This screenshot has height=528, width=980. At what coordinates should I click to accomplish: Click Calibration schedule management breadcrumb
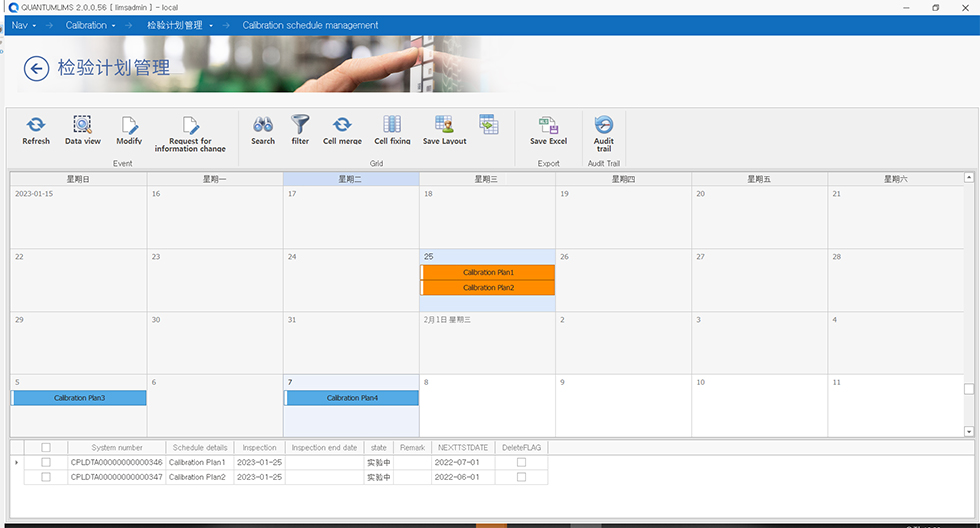(310, 25)
